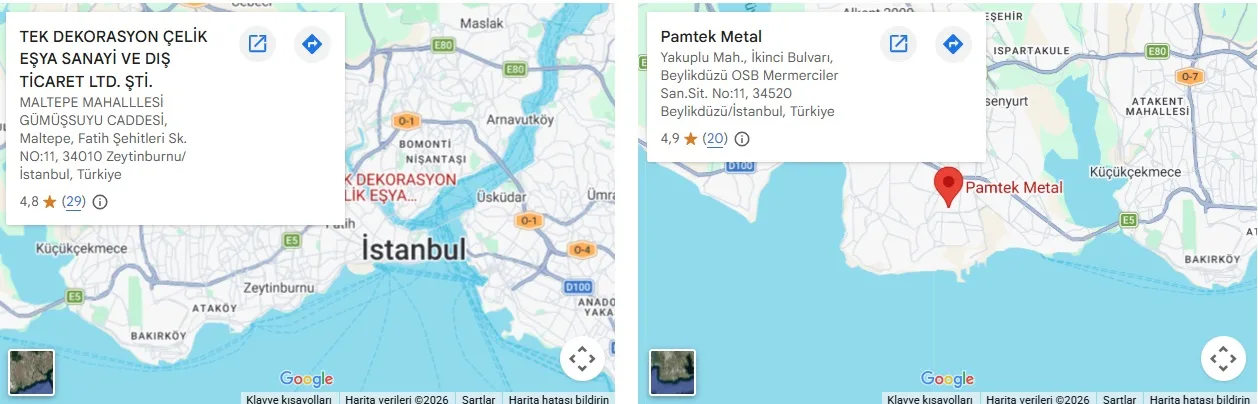
Task: Open Klavye kısayolları on Pamtek Metal map
Action: click(x=930, y=399)
